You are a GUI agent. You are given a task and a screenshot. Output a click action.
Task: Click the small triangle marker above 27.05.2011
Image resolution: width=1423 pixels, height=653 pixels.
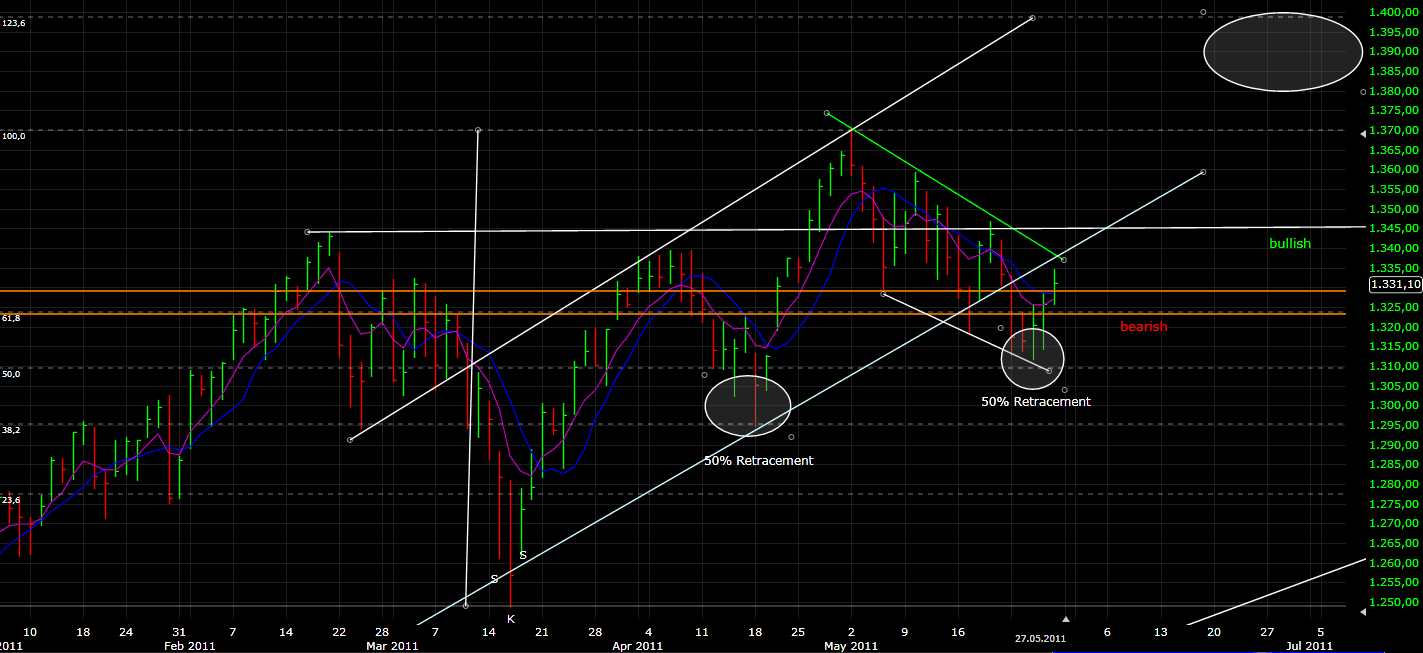[x=1065, y=619]
